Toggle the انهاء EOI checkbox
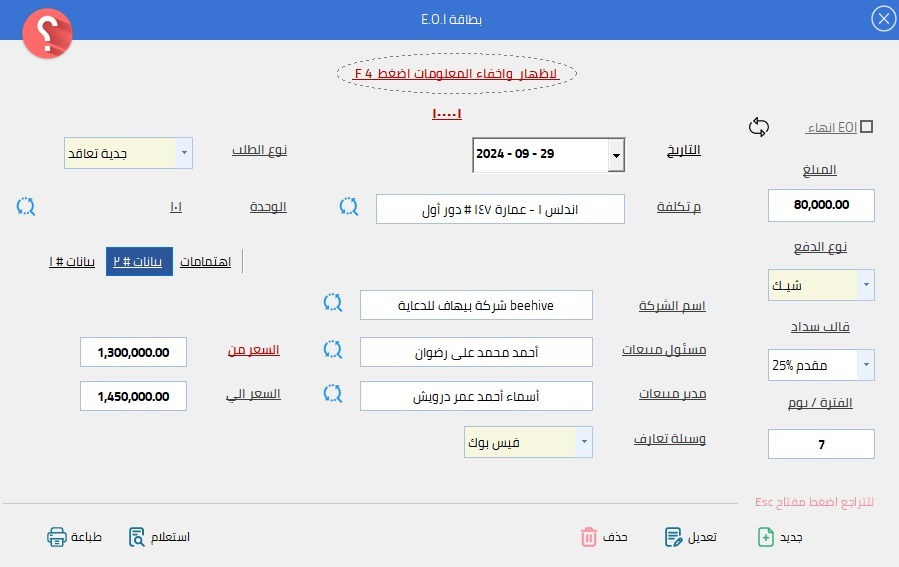Image resolution: width=899 pixels, height=567 pixels. pyautogui.click(x=866, y=127)
